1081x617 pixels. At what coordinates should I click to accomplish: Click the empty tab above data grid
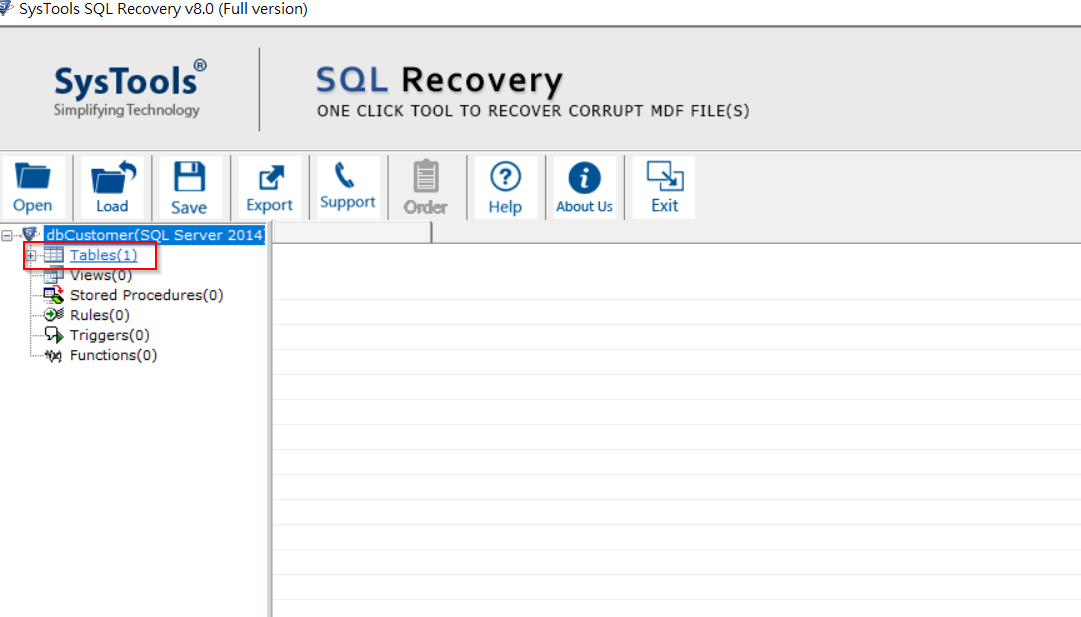tap(352, 233)
